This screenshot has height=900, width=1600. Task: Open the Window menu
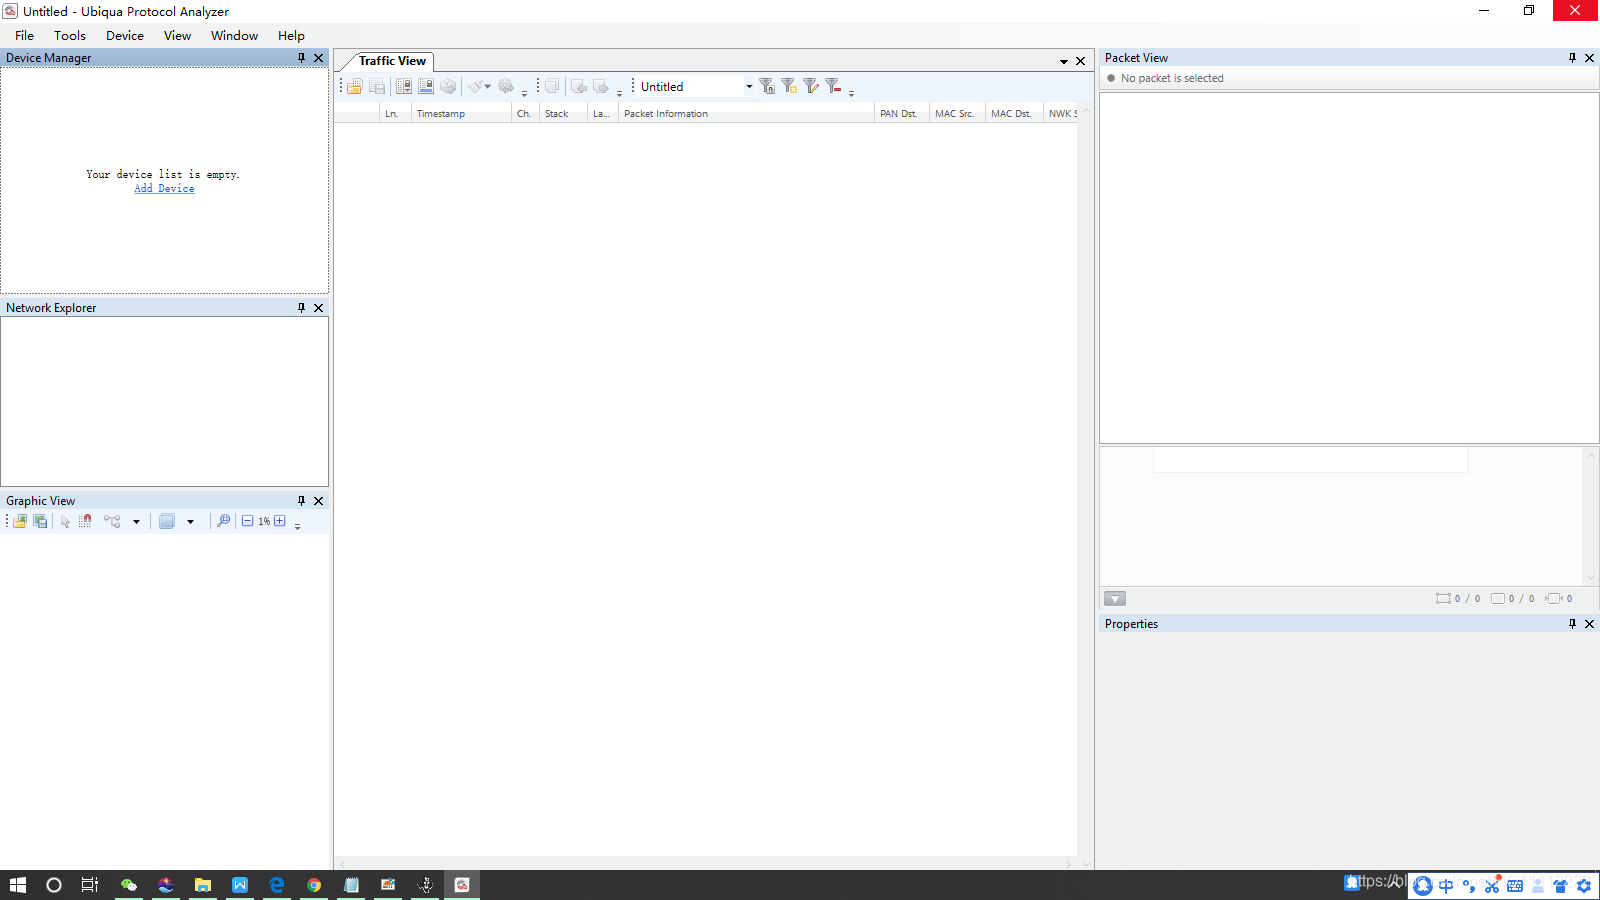[x=234, y=36]
